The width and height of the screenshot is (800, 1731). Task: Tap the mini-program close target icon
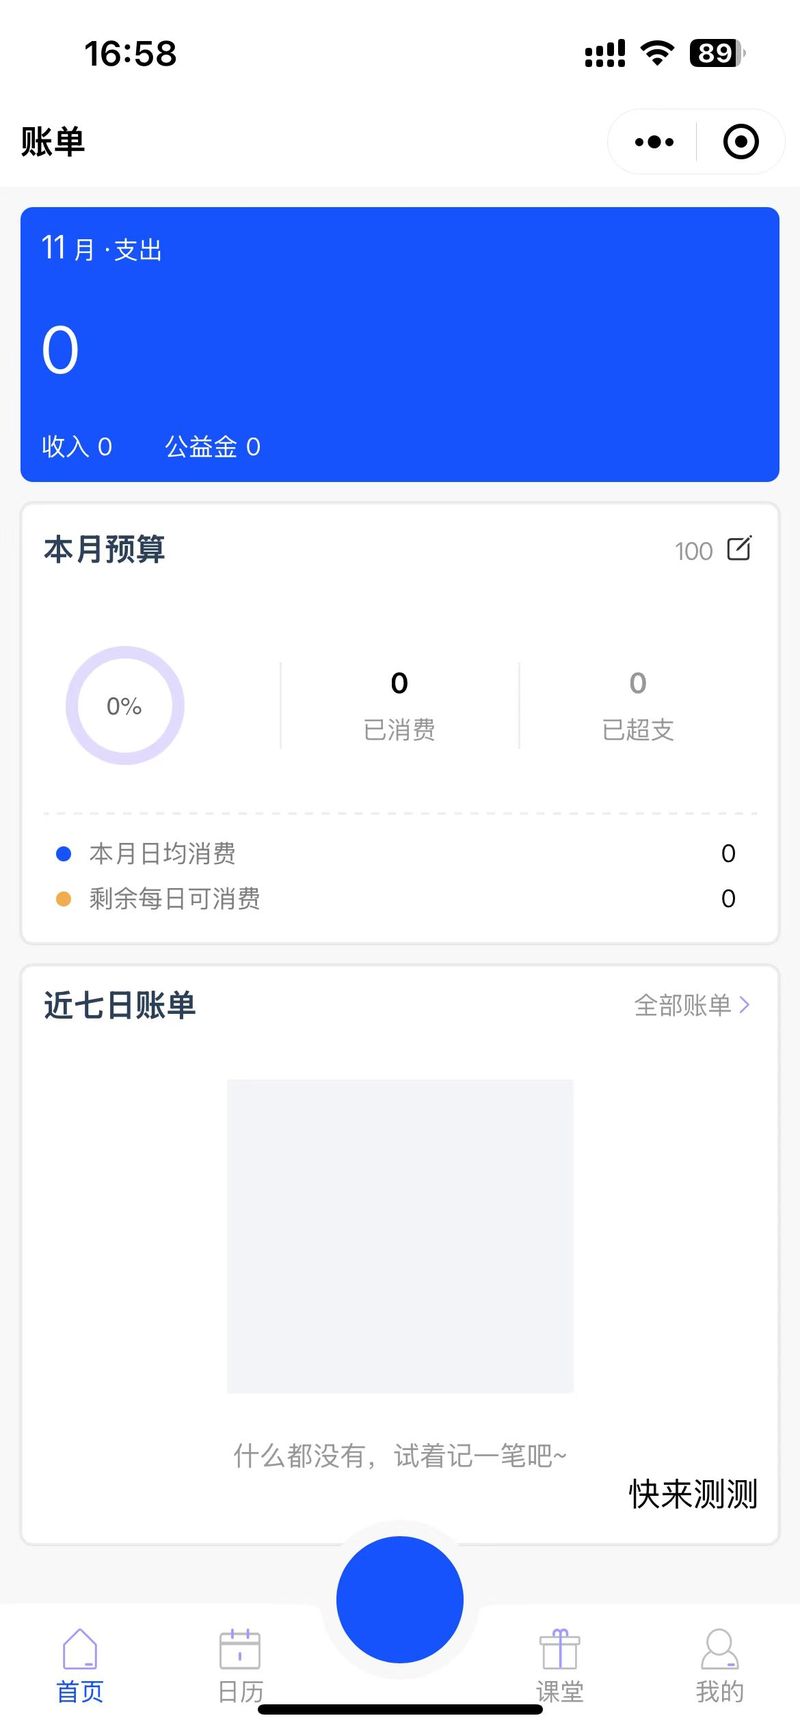740,142
